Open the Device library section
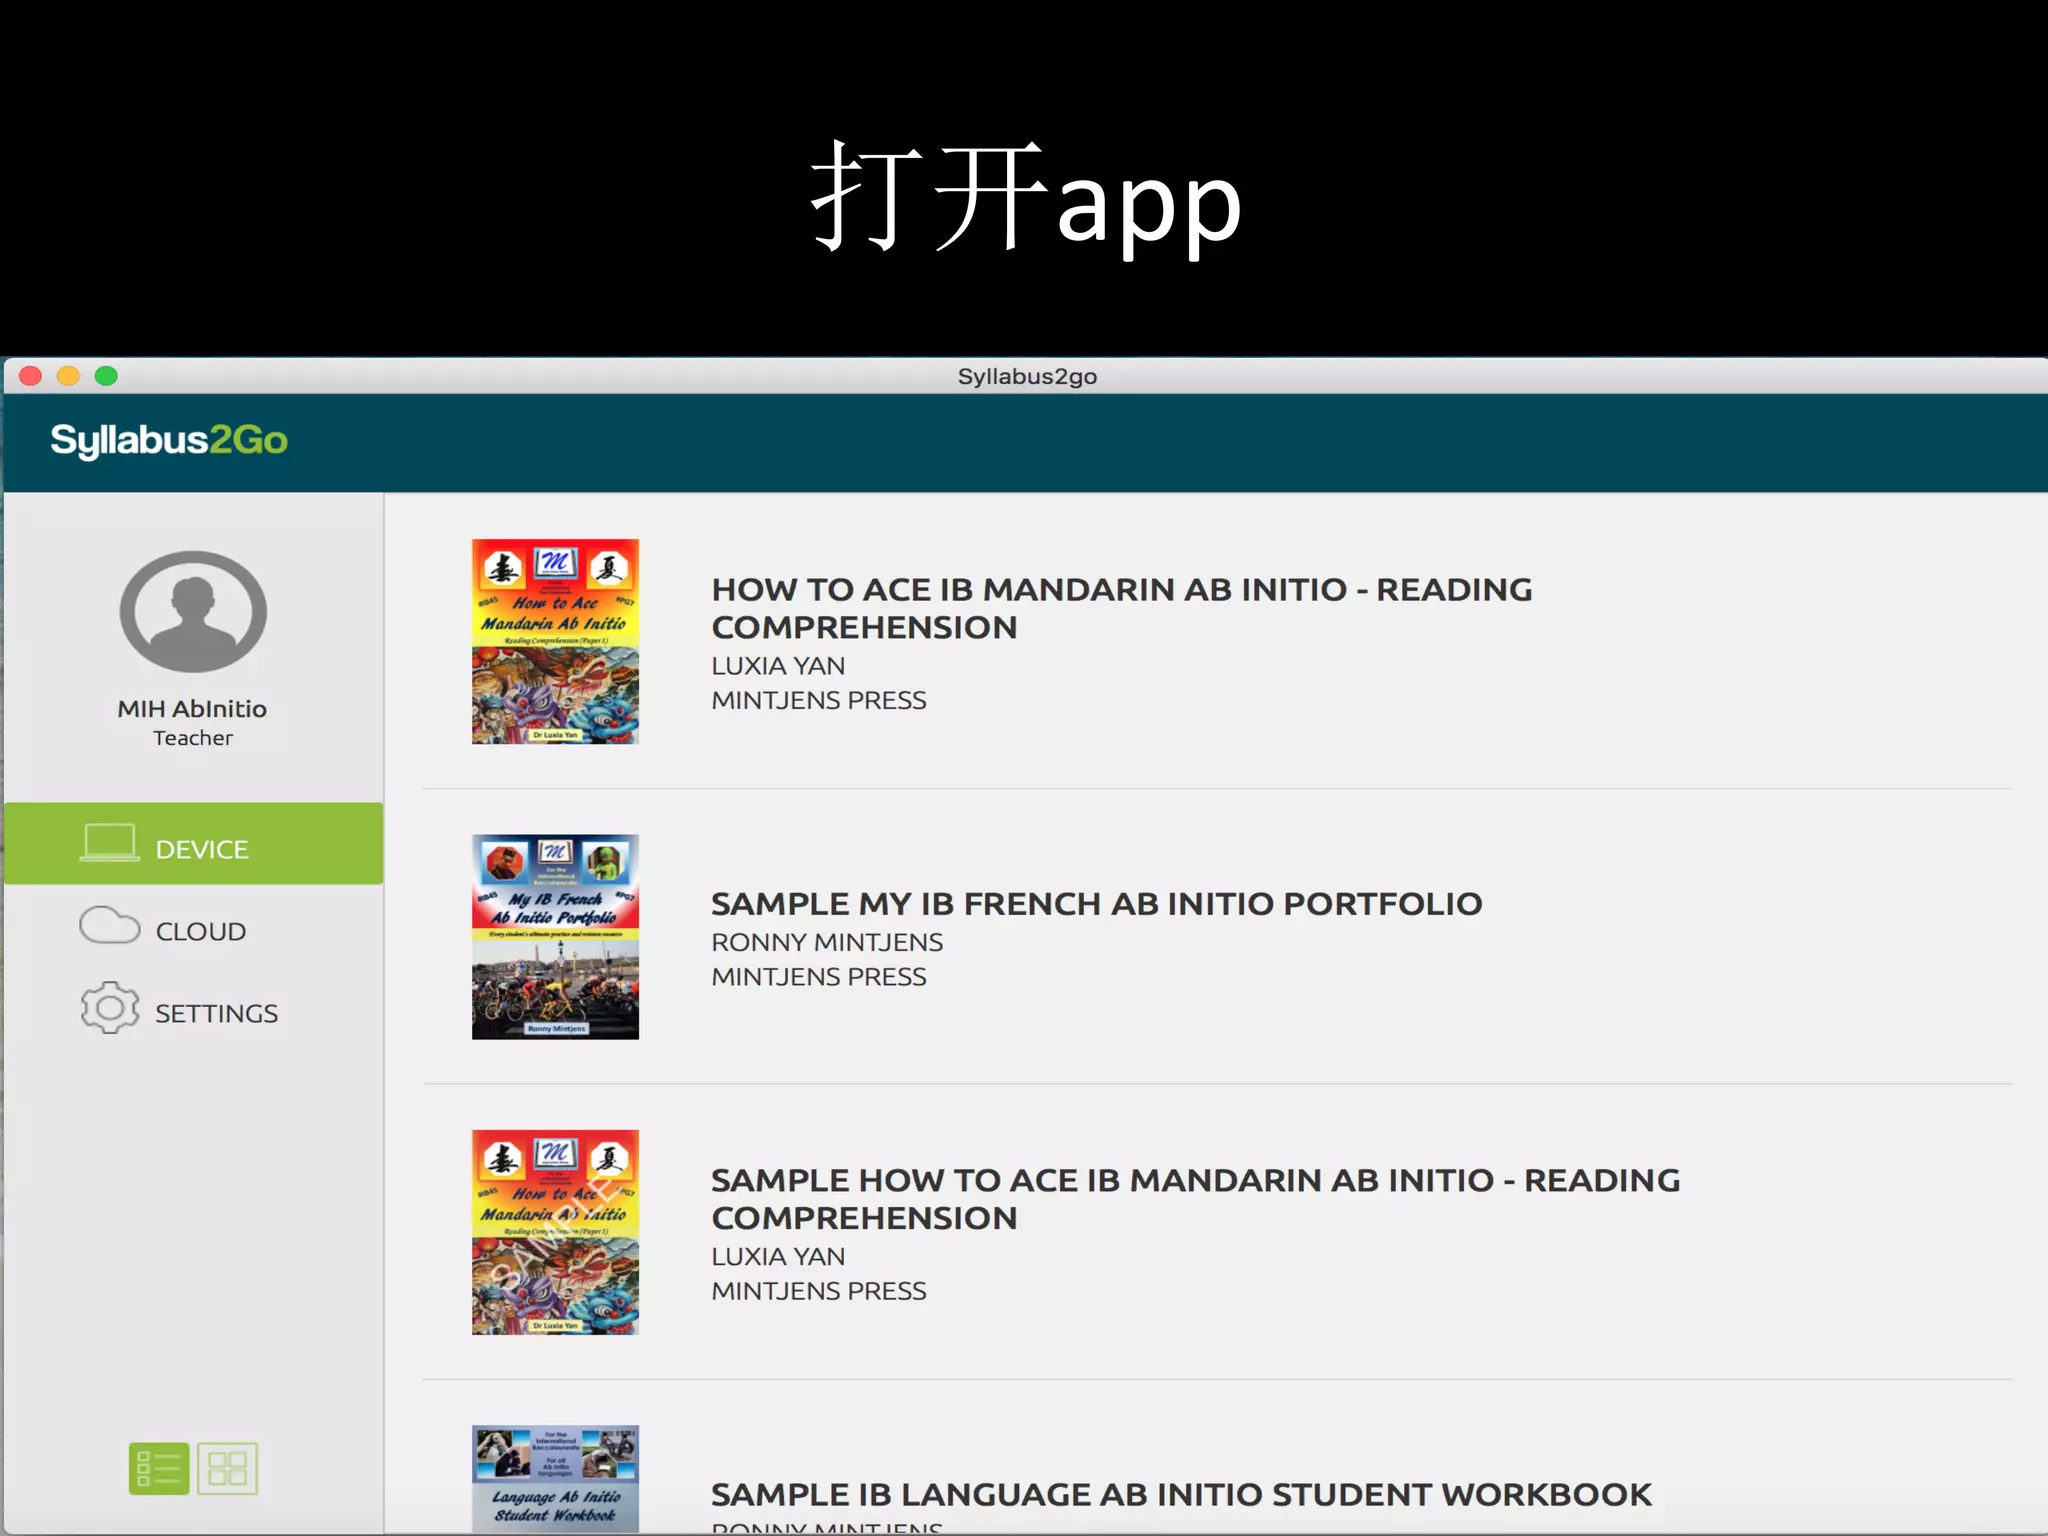Image resolution: width=2048 pixels, height=1536 pixels. (x=193, y=843)
